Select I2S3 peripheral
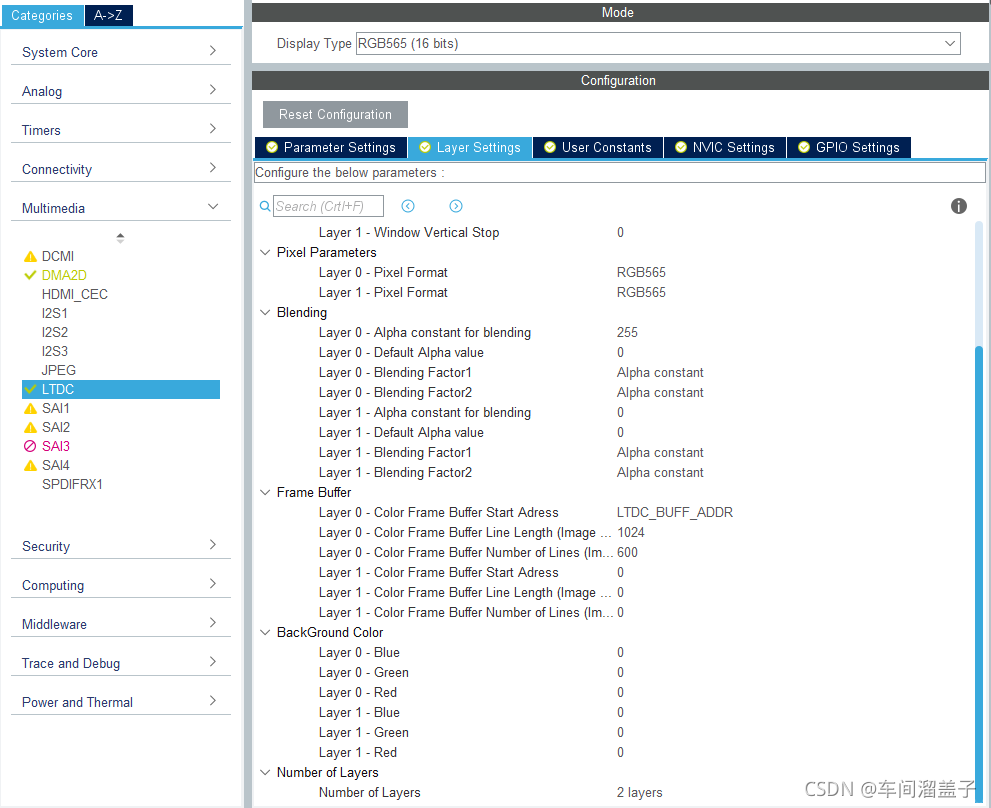This screenshot has height=808, width=991. pyautogui.click(x=54, y=352)
